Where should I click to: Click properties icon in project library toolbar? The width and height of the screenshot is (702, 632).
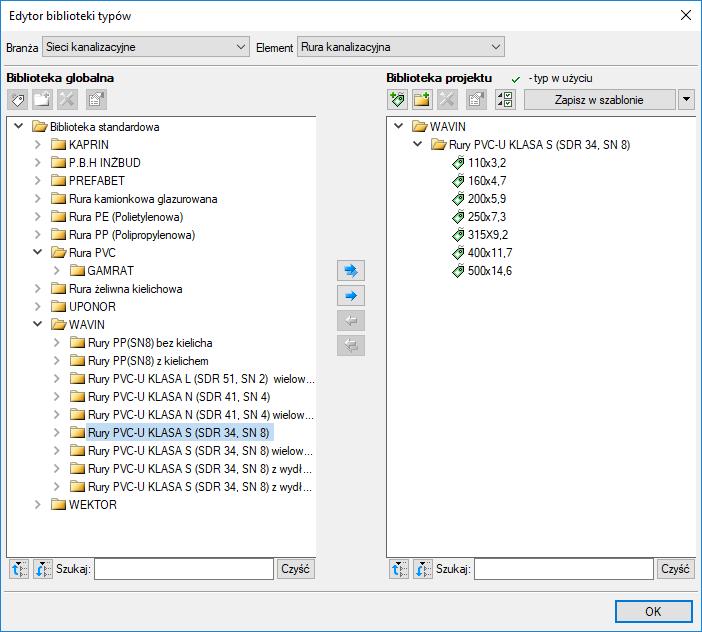click(x=476, y=100)
